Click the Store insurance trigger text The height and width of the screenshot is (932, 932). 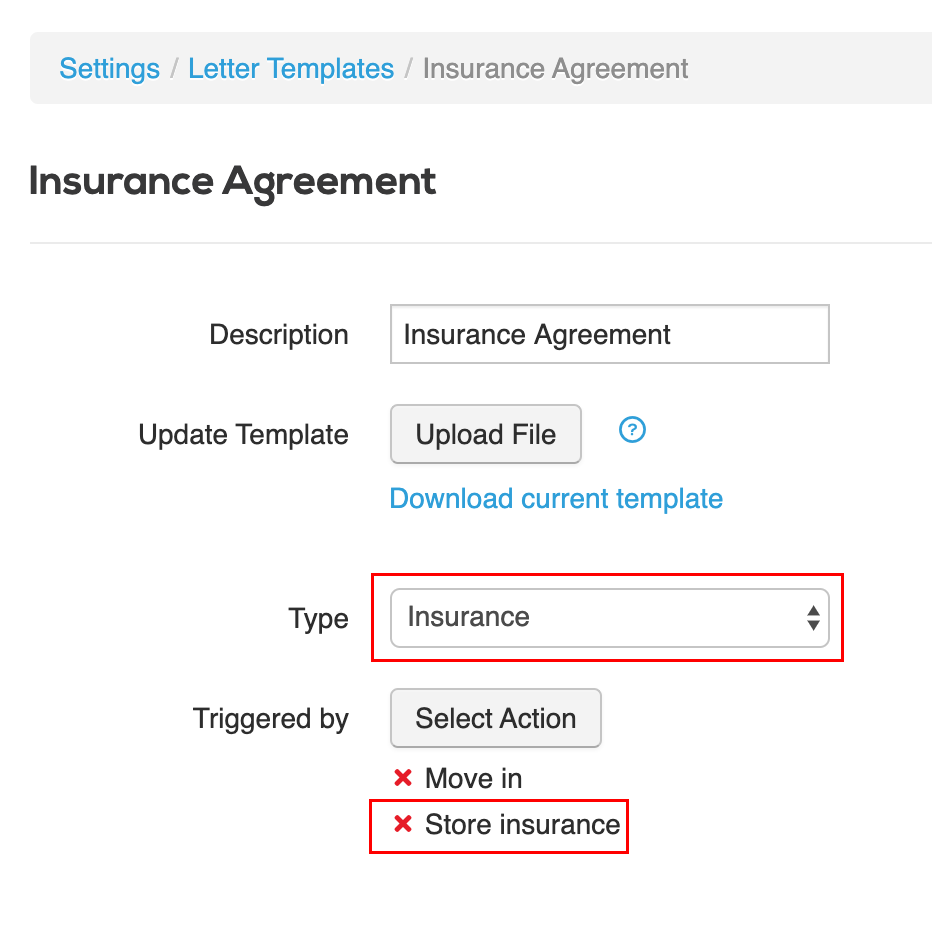click(522, 824)
